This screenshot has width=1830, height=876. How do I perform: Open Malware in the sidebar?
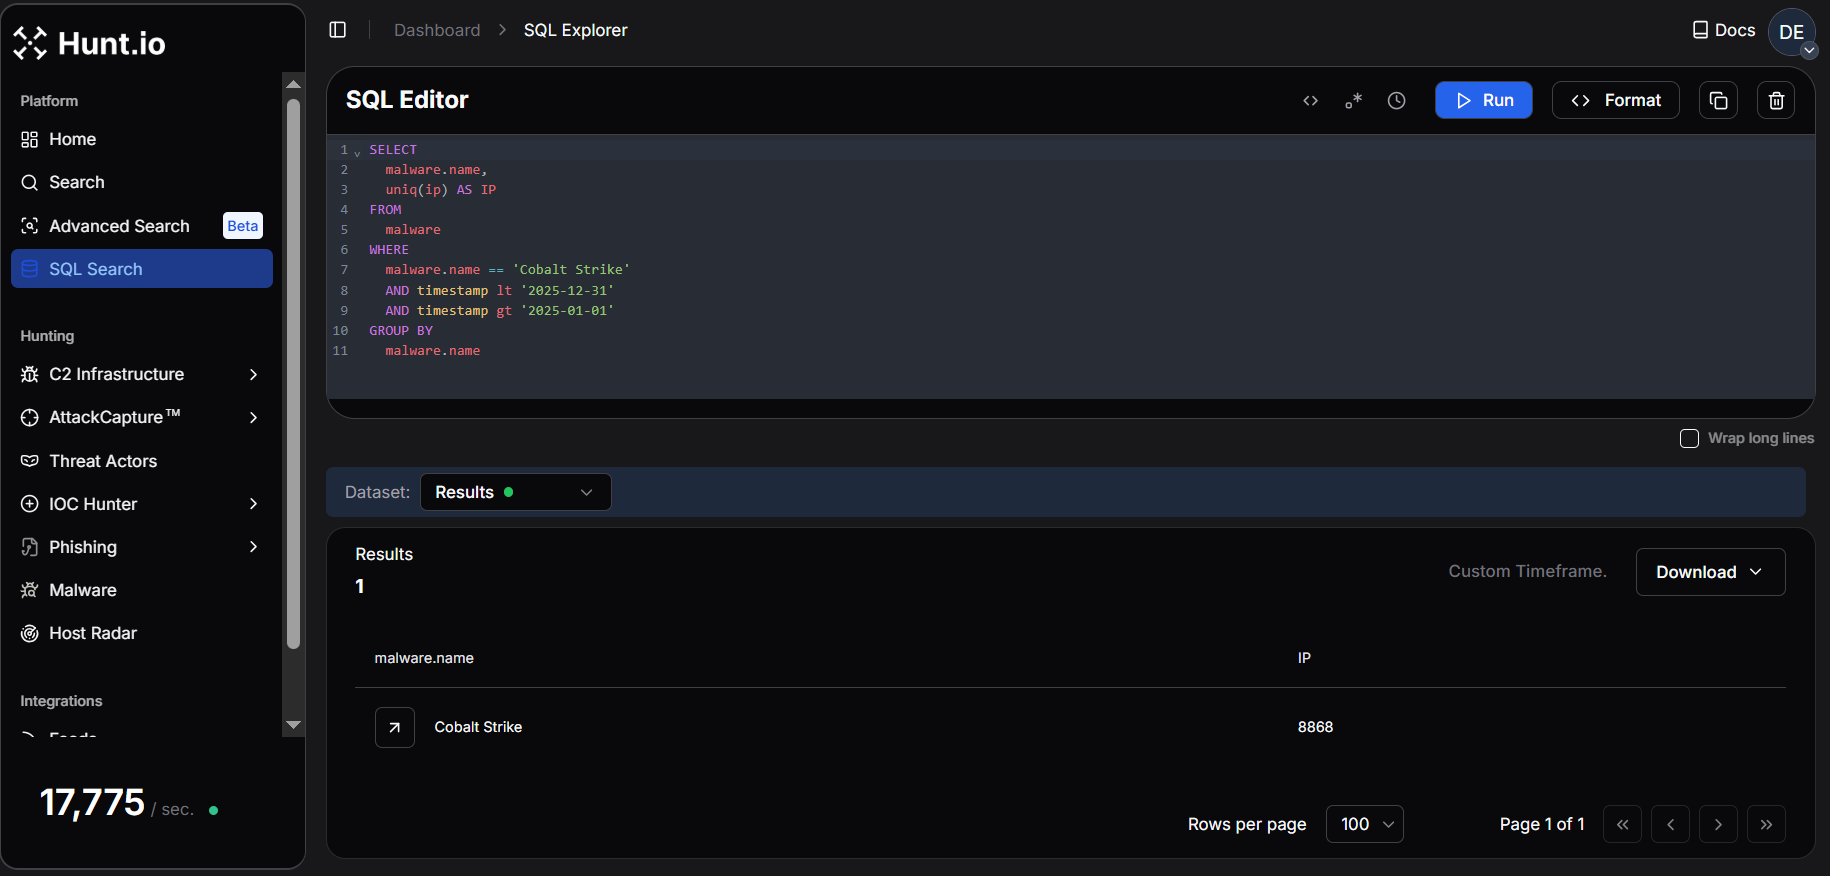tap(142, 590)
